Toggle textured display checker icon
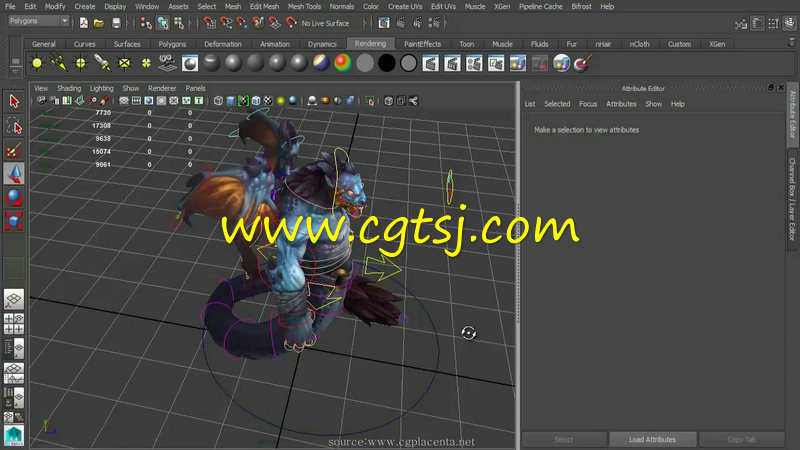Viewport: 800px width, 450px height. click(x=268, y=101)
